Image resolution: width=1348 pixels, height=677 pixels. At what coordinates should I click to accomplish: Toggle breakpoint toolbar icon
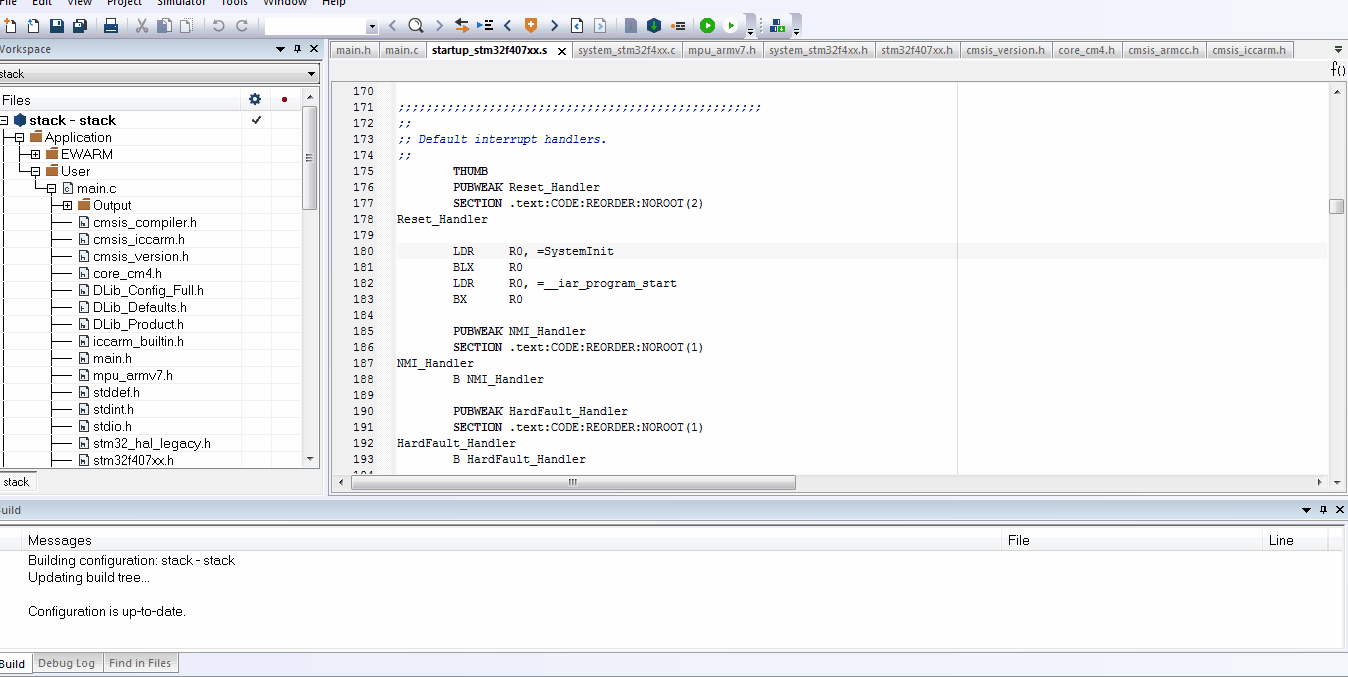(678, 25)
